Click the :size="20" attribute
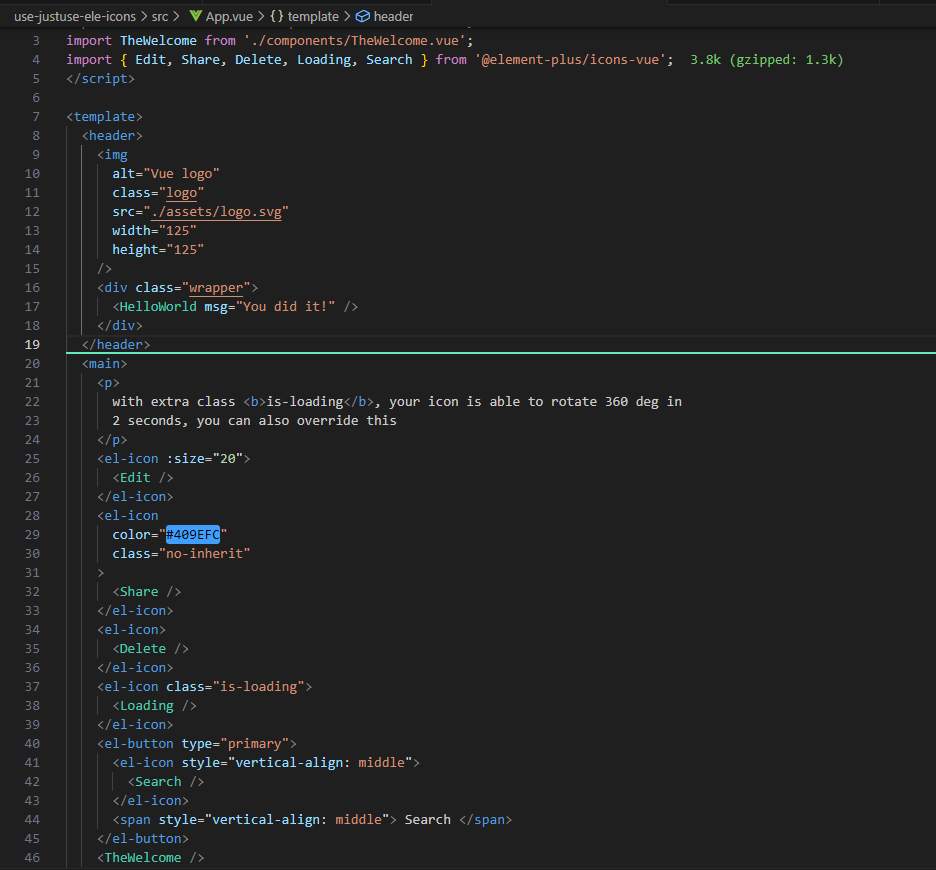The width and height of the screenshot is (936, 870). pos(205,459)
